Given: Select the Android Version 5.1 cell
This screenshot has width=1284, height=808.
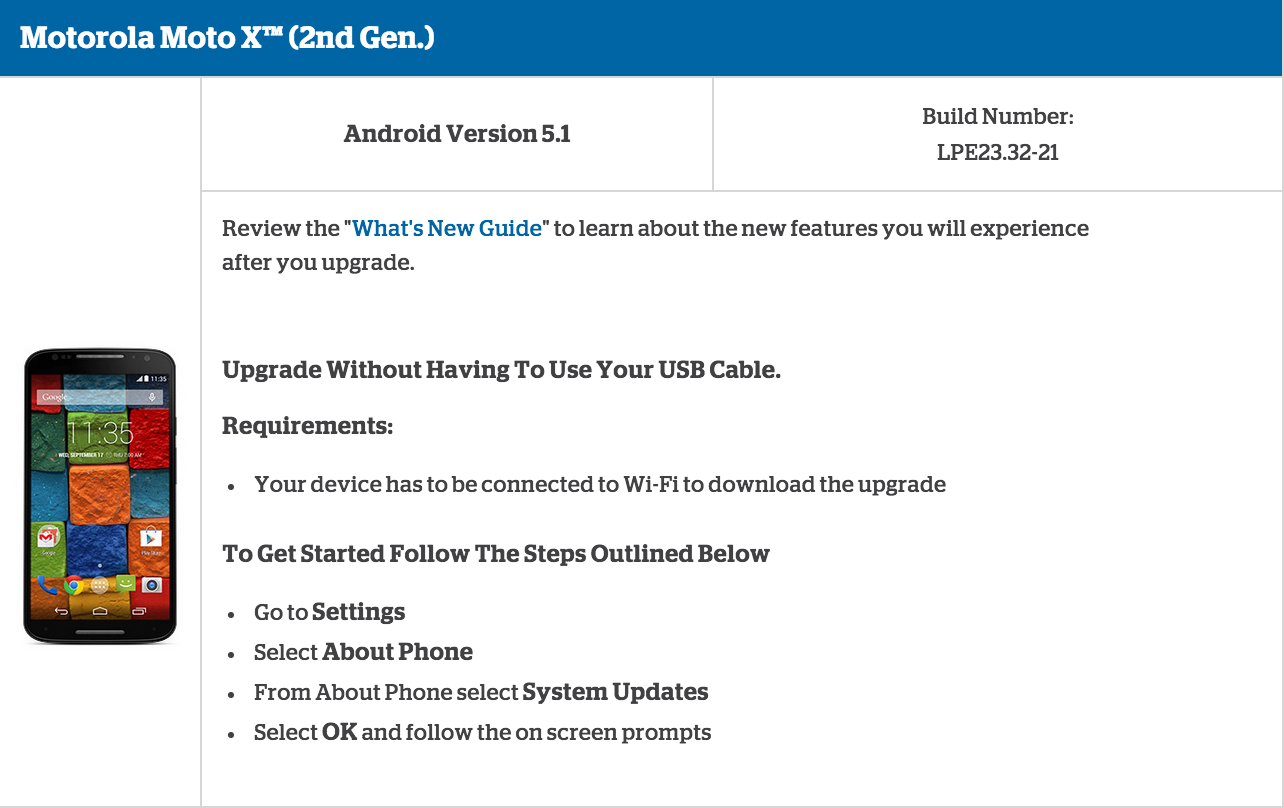Looking at the screenshot, I should click(x=457, y=134).
